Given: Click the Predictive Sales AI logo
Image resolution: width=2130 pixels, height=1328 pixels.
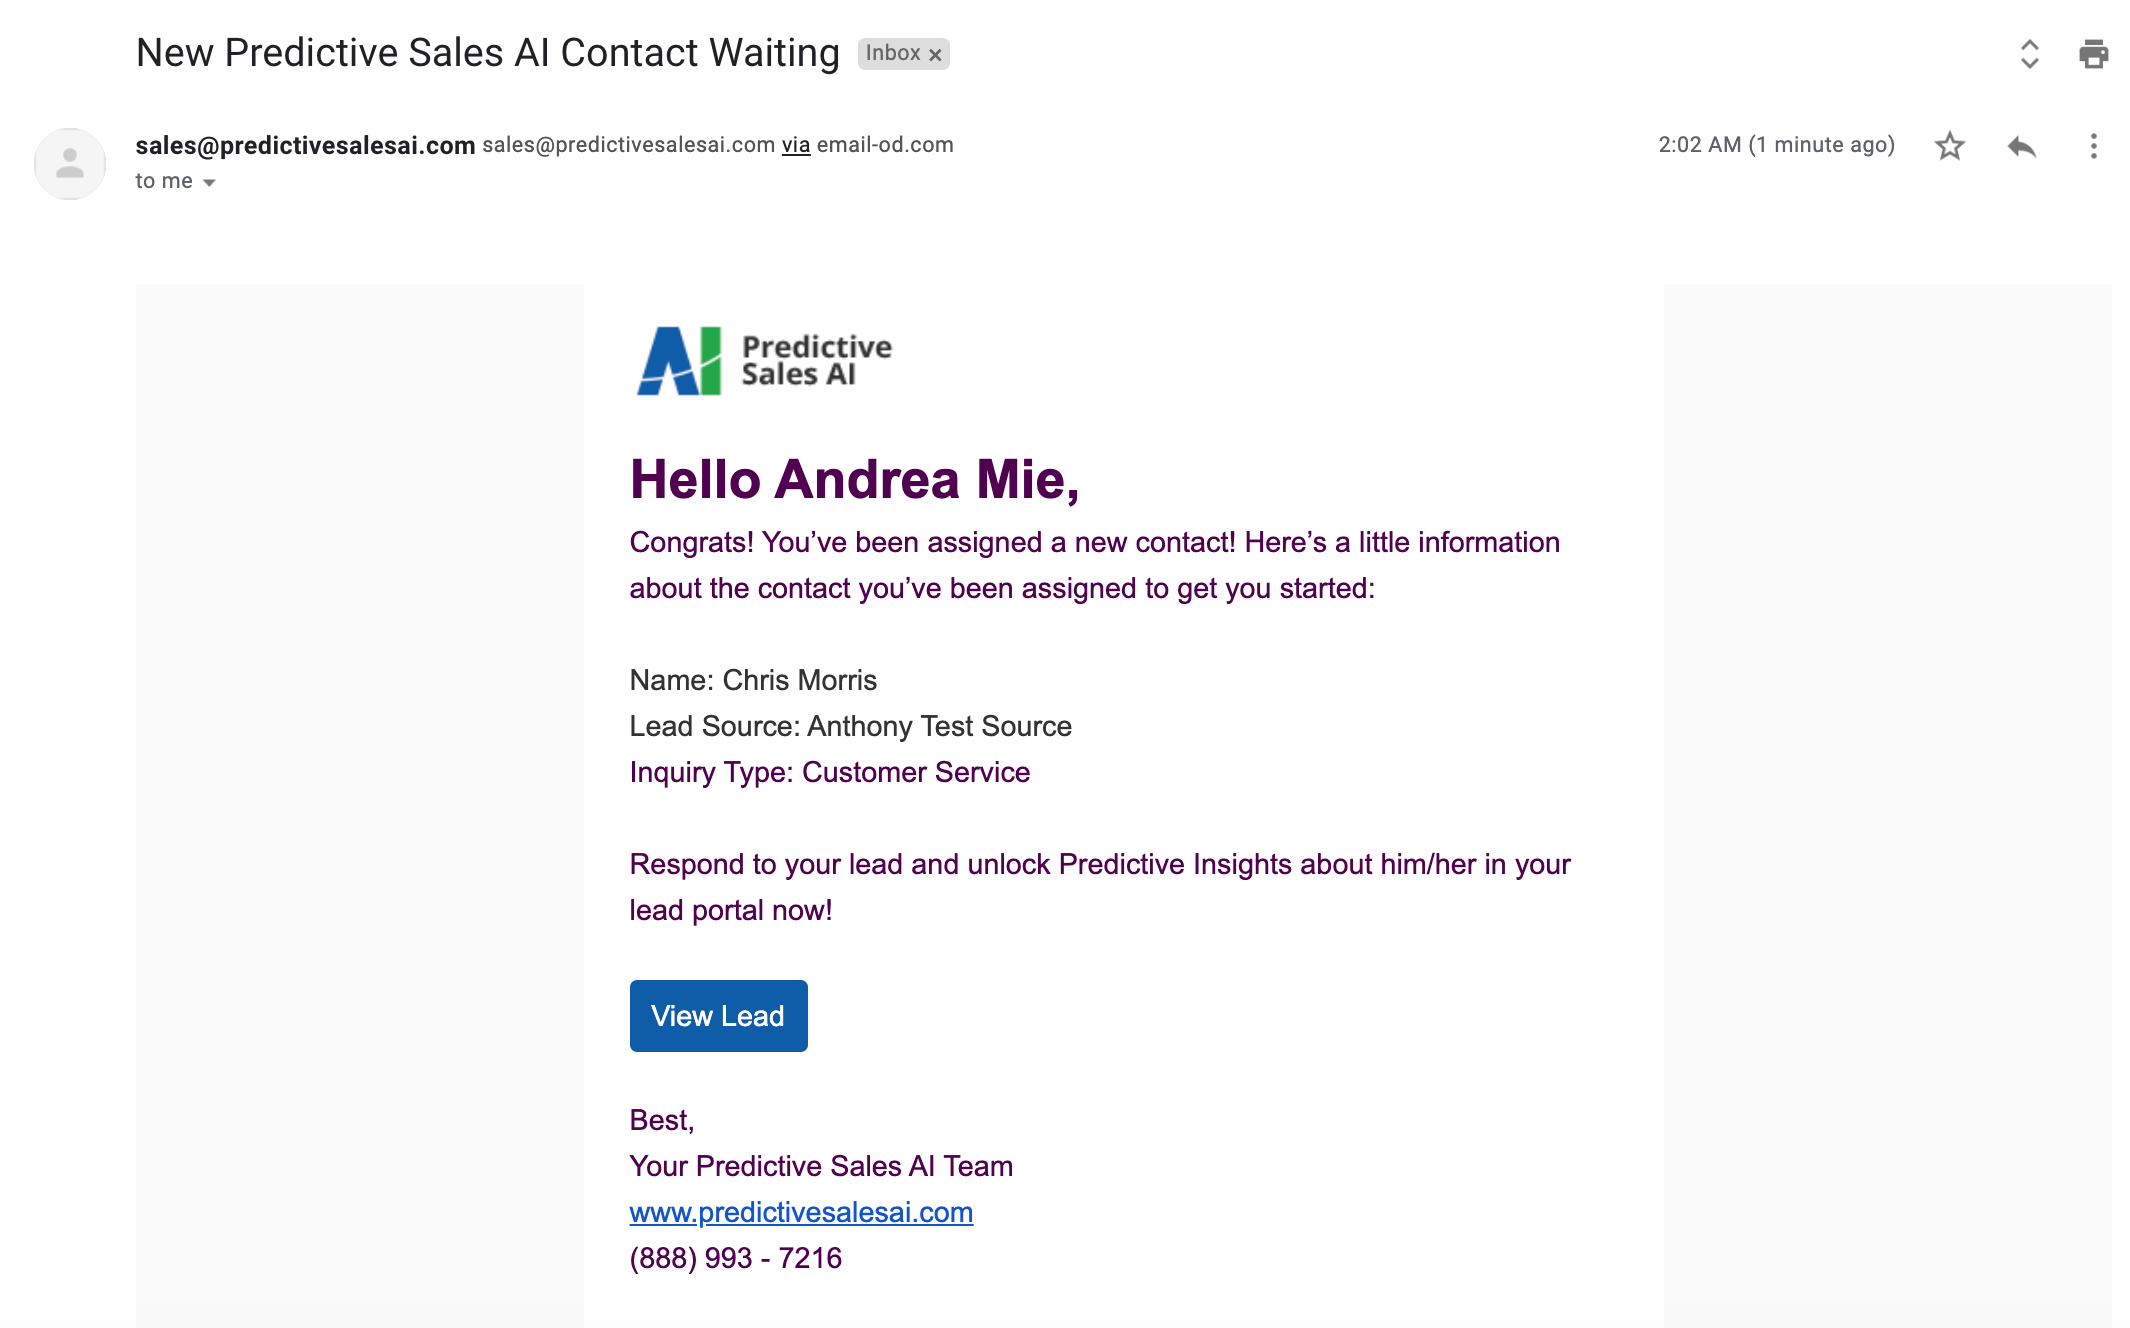Looking at the screenshot, I should (x=764, y=361).
